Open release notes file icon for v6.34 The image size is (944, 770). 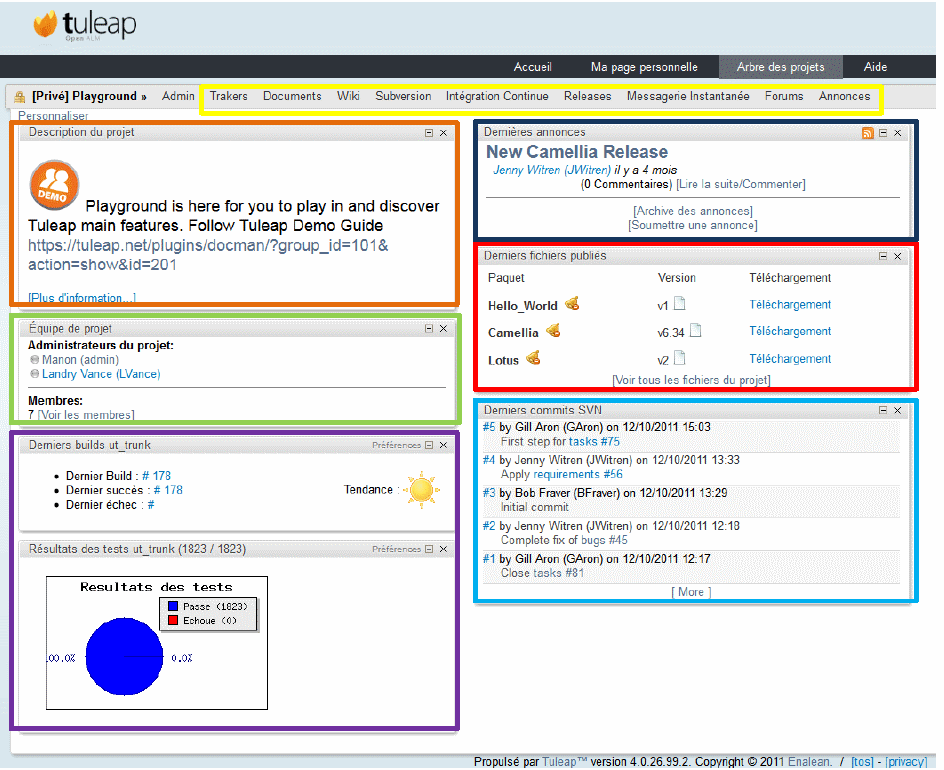click(695, 331)
